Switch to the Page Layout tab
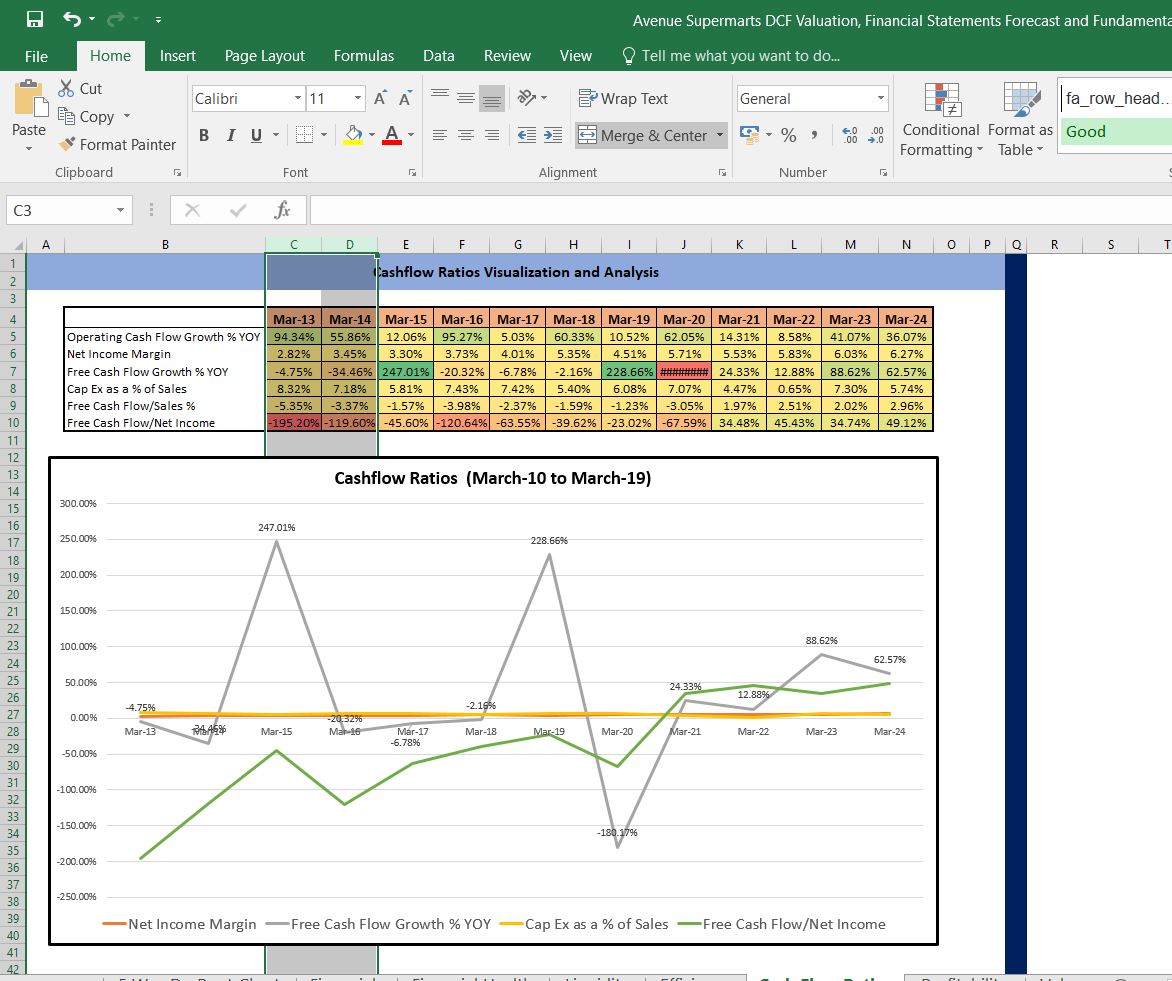The width and height of the screenshot is (1172, 981). click(x=265, y=56)
